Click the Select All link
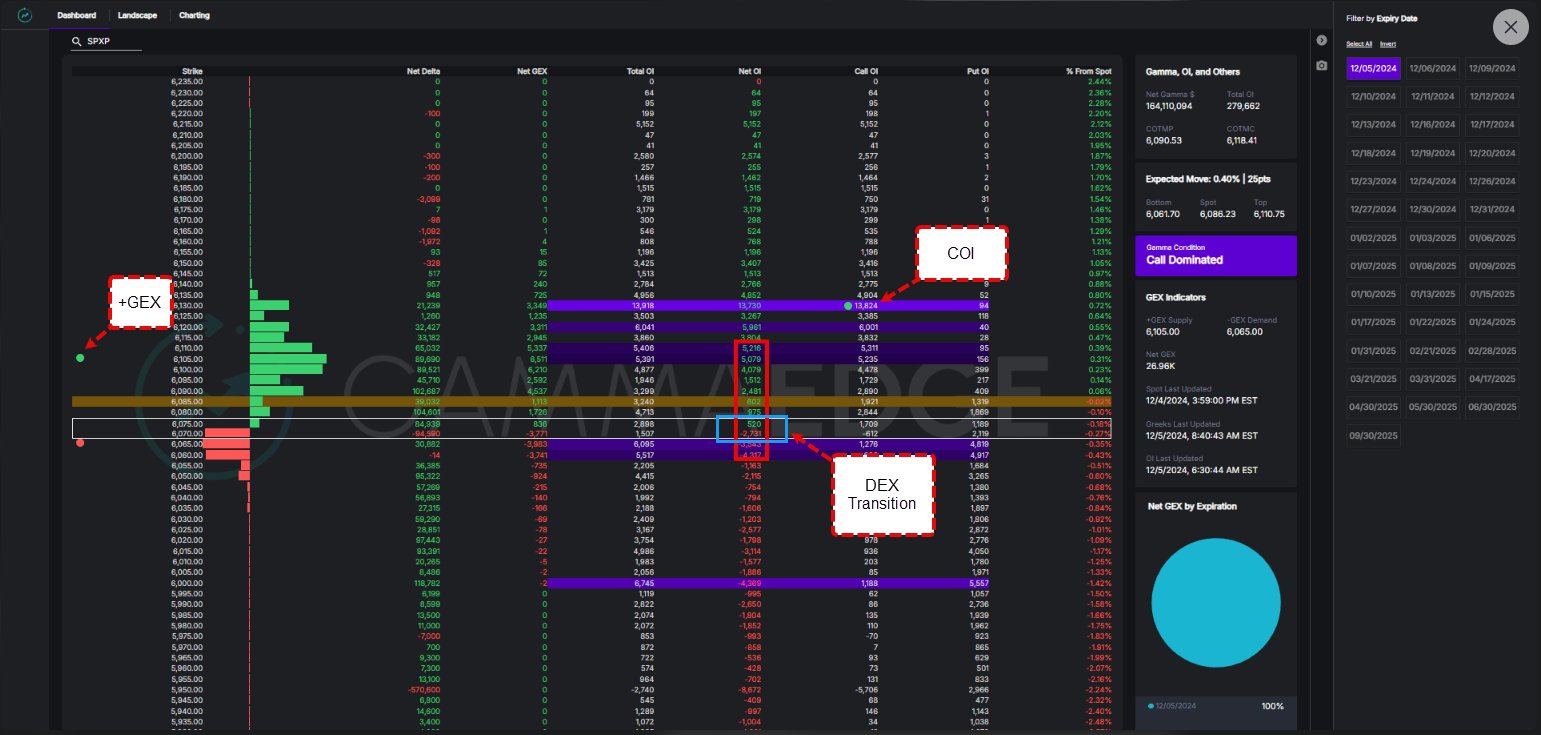The height and width of the screenshot is (735, 1541). 1361,44
